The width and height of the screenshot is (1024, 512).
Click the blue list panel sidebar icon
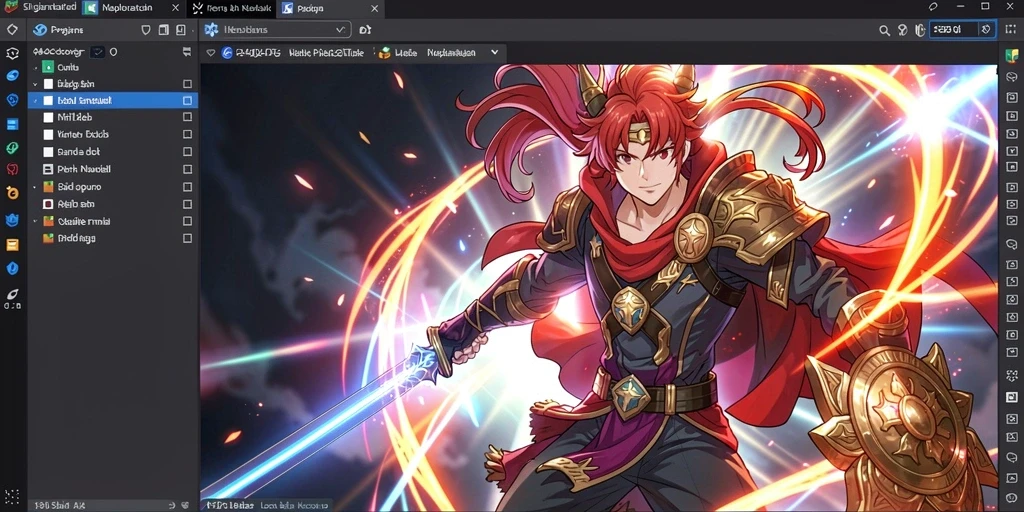pos(12,124)
